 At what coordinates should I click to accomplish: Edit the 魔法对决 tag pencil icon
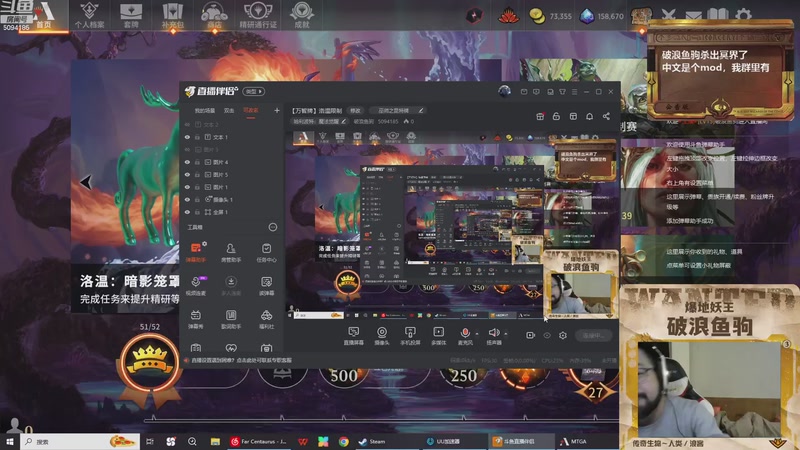pos(343,121)
